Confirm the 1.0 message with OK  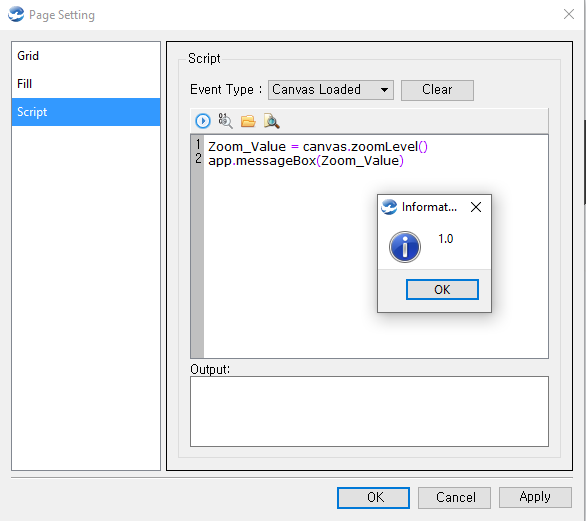442,289
